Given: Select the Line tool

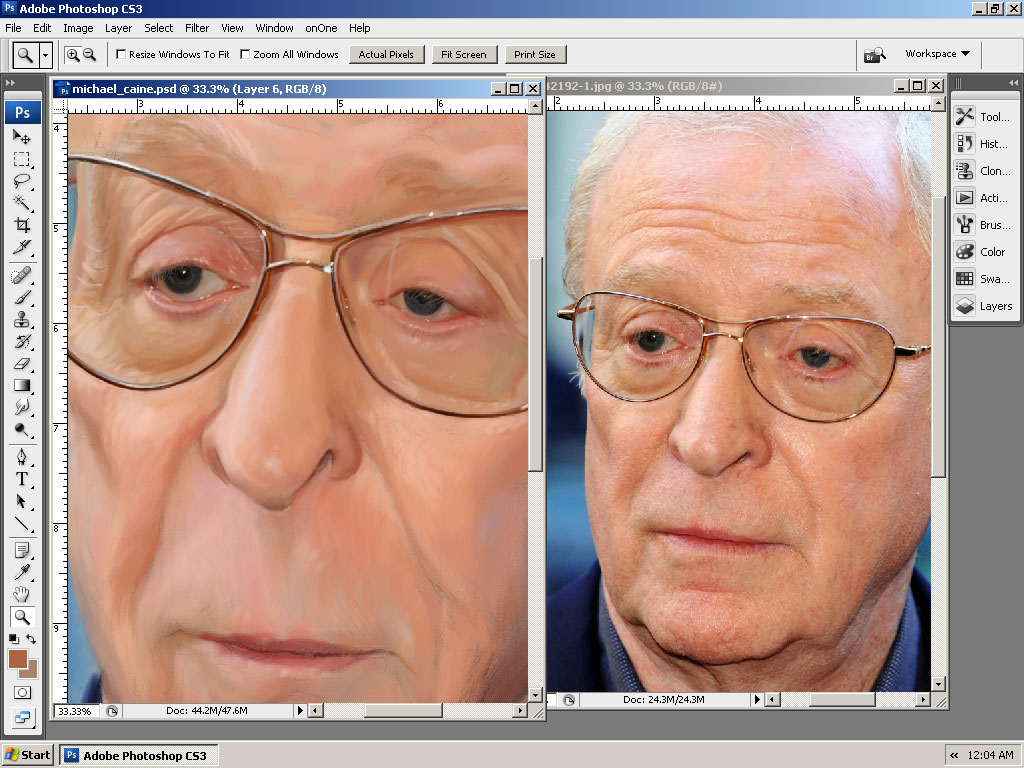Looking at the screenshot, I should 22,524.
